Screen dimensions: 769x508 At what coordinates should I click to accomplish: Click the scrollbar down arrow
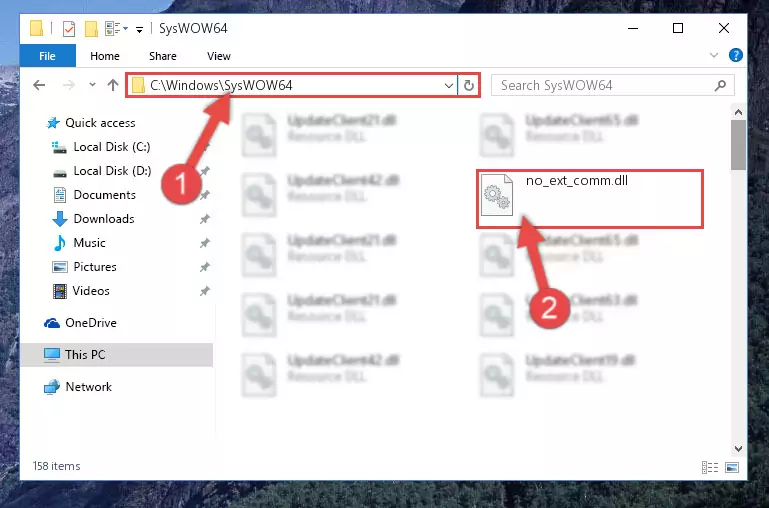click(x=738, y=449)
